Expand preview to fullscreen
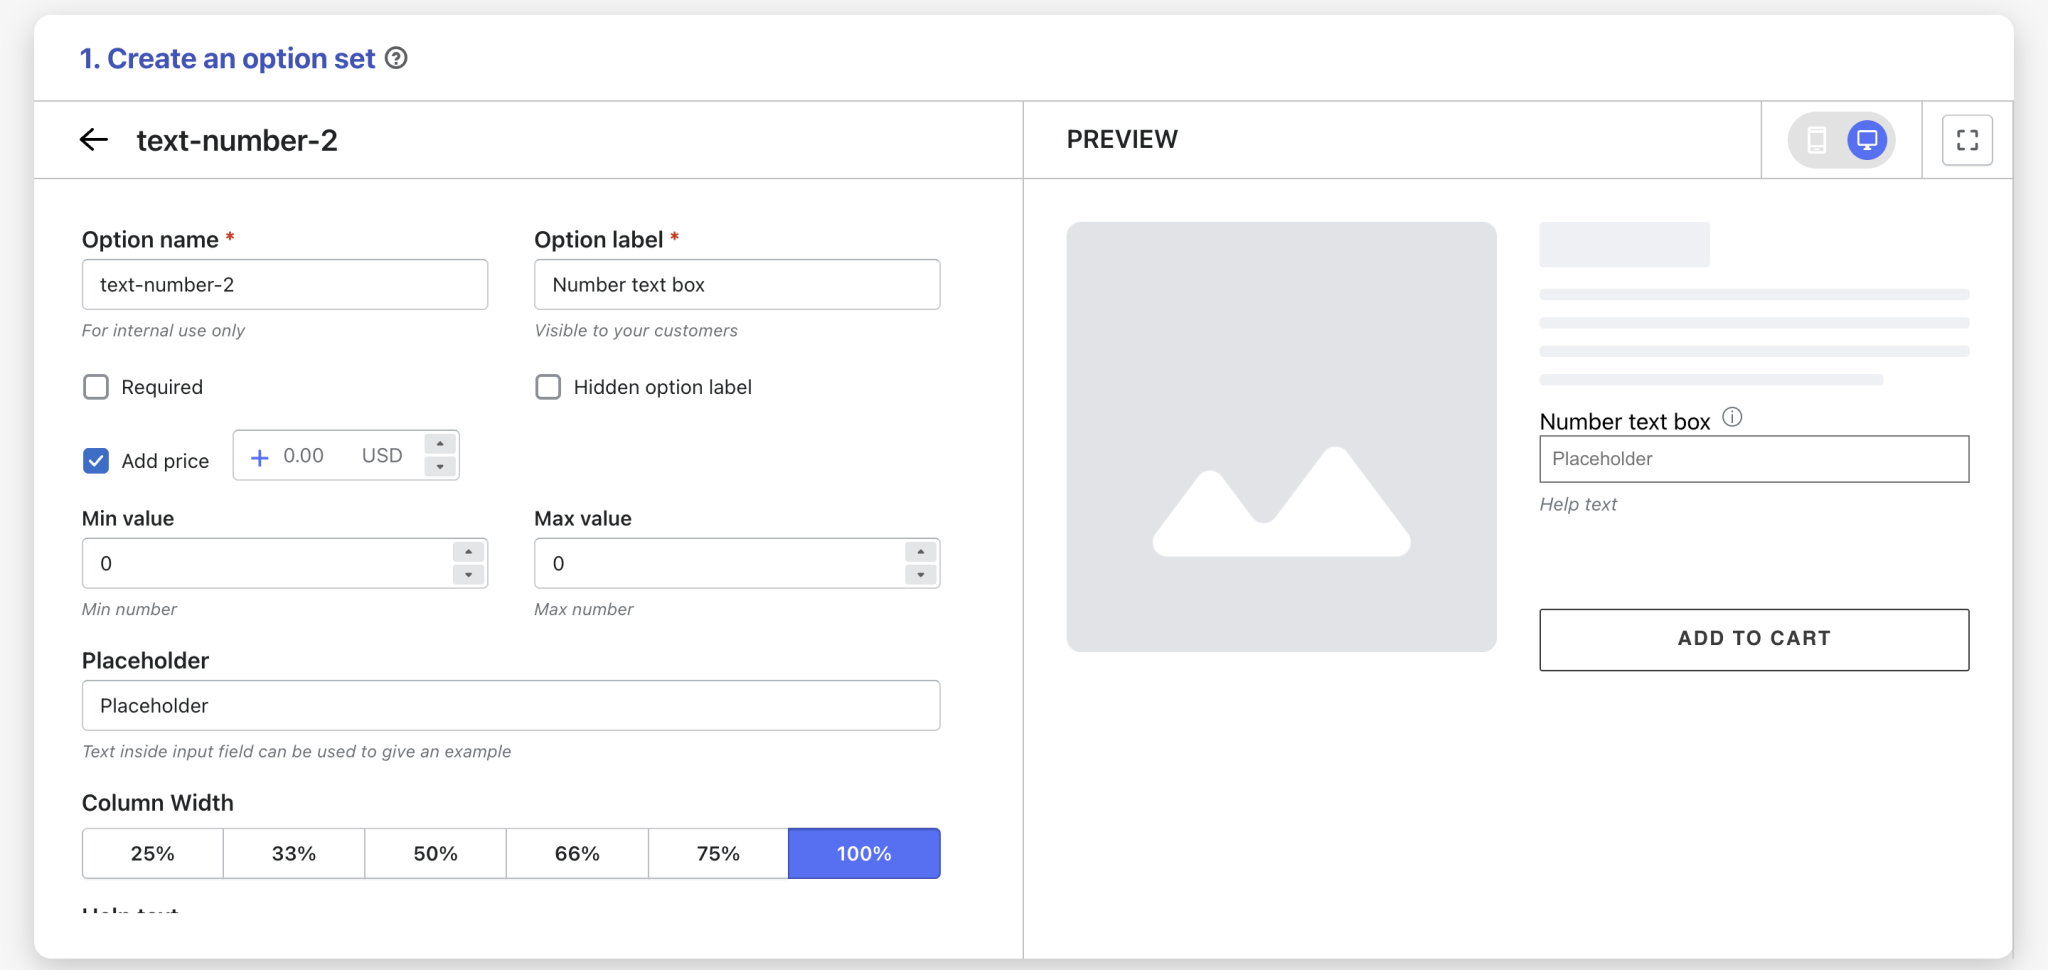Image resolution: width=2048 pixels, height=970 pixels. 1966,140
